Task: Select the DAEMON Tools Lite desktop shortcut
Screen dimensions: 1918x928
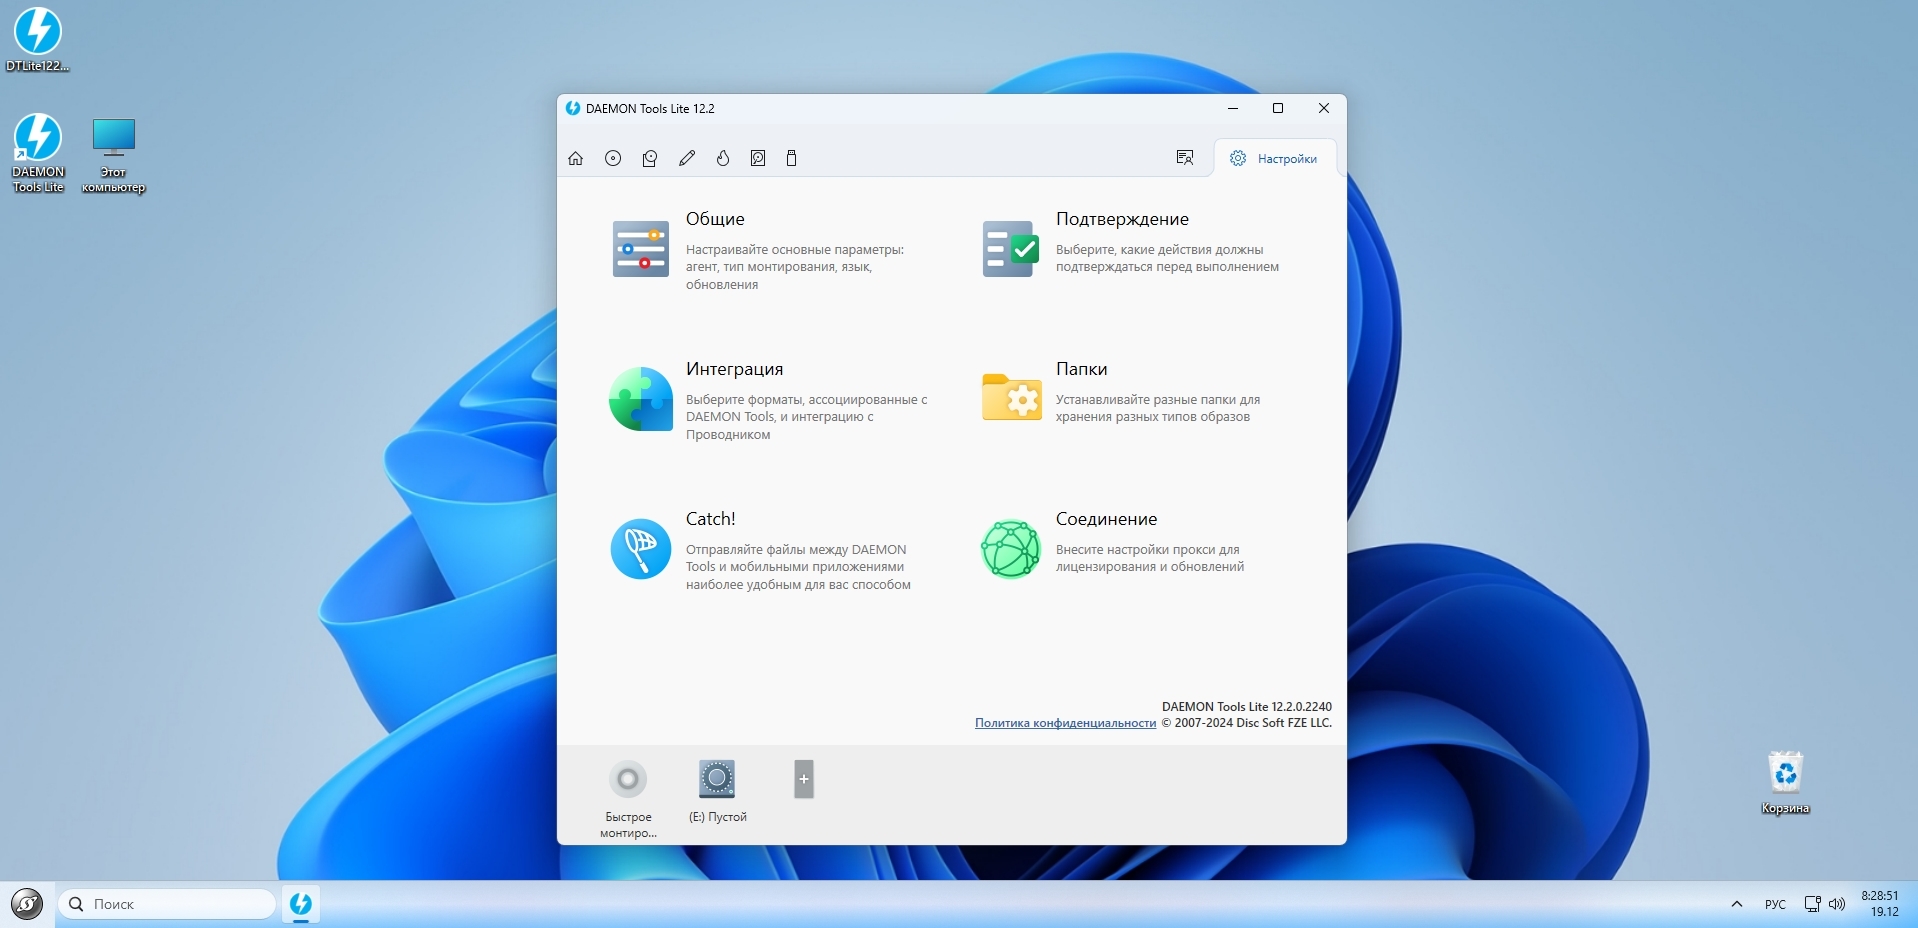Action: [x=38, y=153]
